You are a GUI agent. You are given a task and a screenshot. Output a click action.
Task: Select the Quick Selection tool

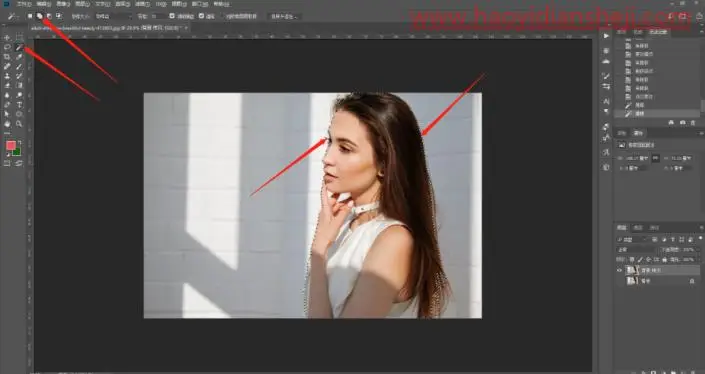tap(19, 47)
